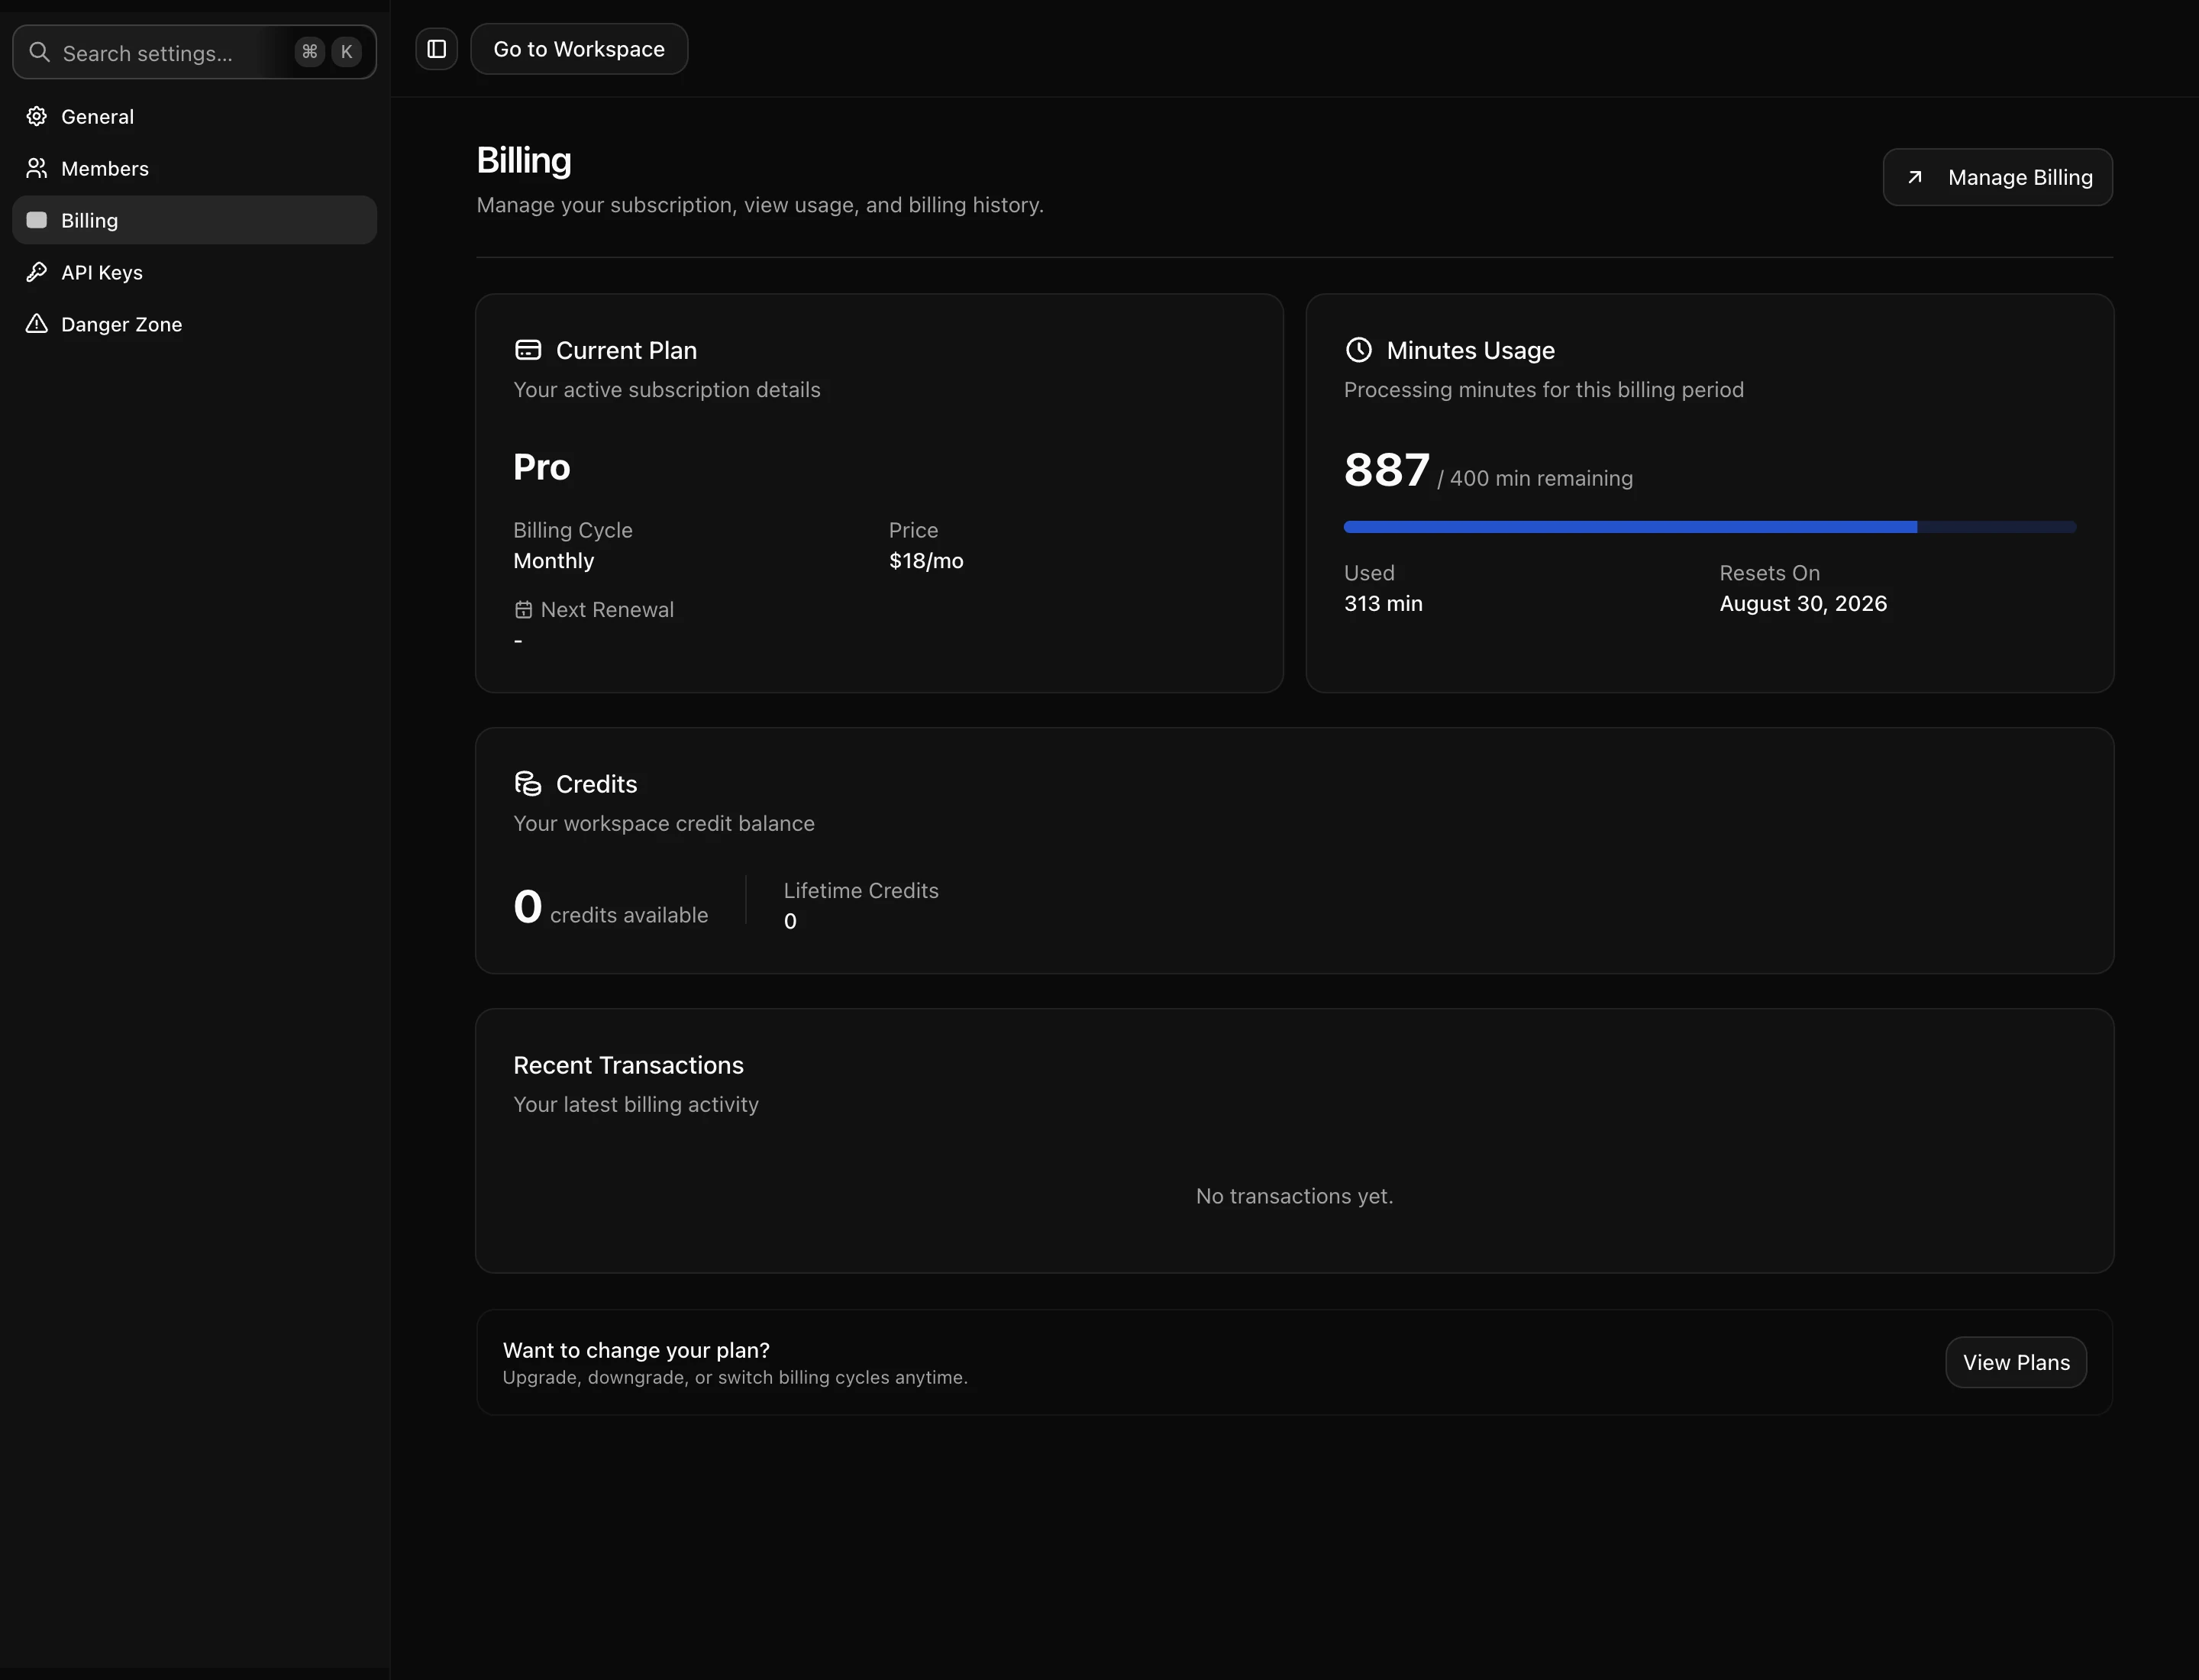Click the 400 min remaining text
The height and width of the screenshot is (1680, 2199).
point(1541,478)
